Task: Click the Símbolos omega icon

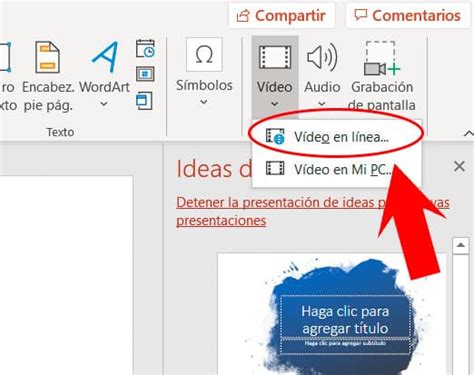Action: point(204,55)
